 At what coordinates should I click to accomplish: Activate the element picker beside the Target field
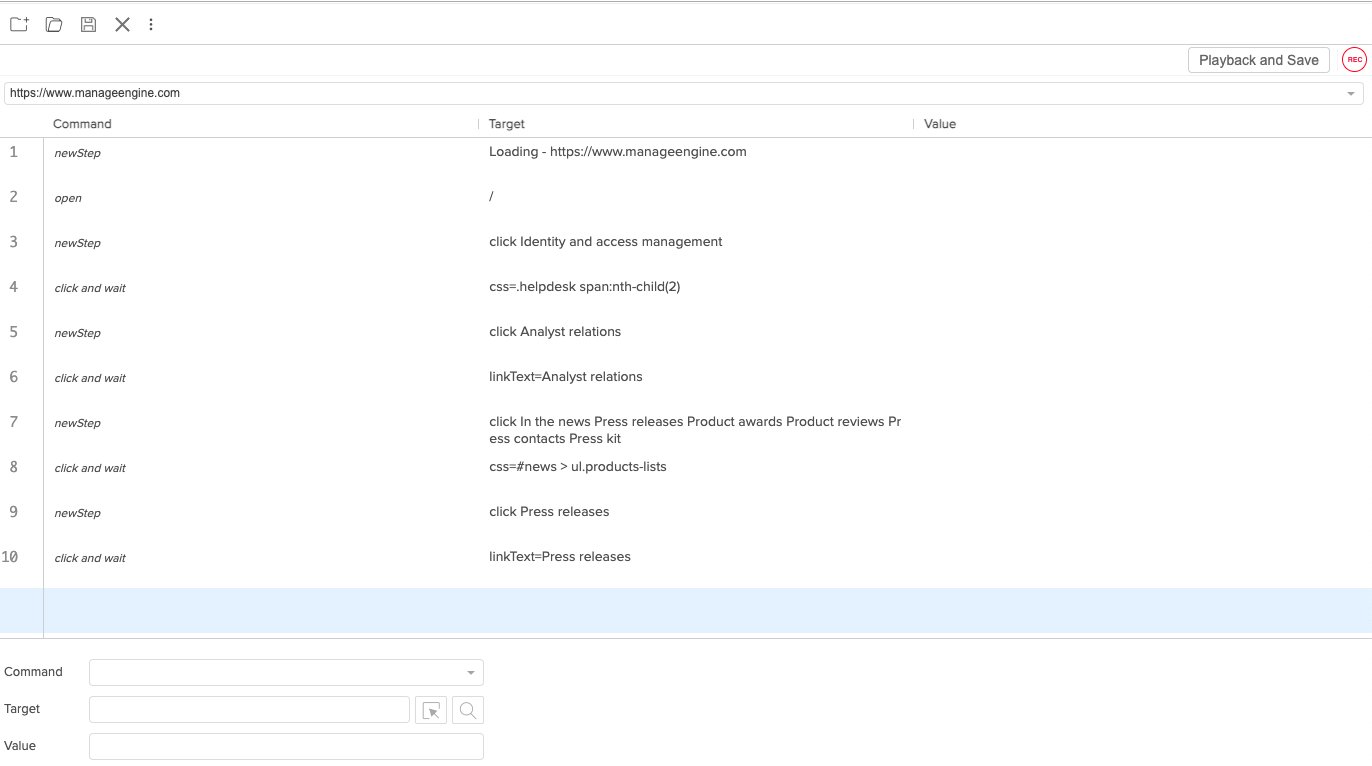tap(431, 710)
